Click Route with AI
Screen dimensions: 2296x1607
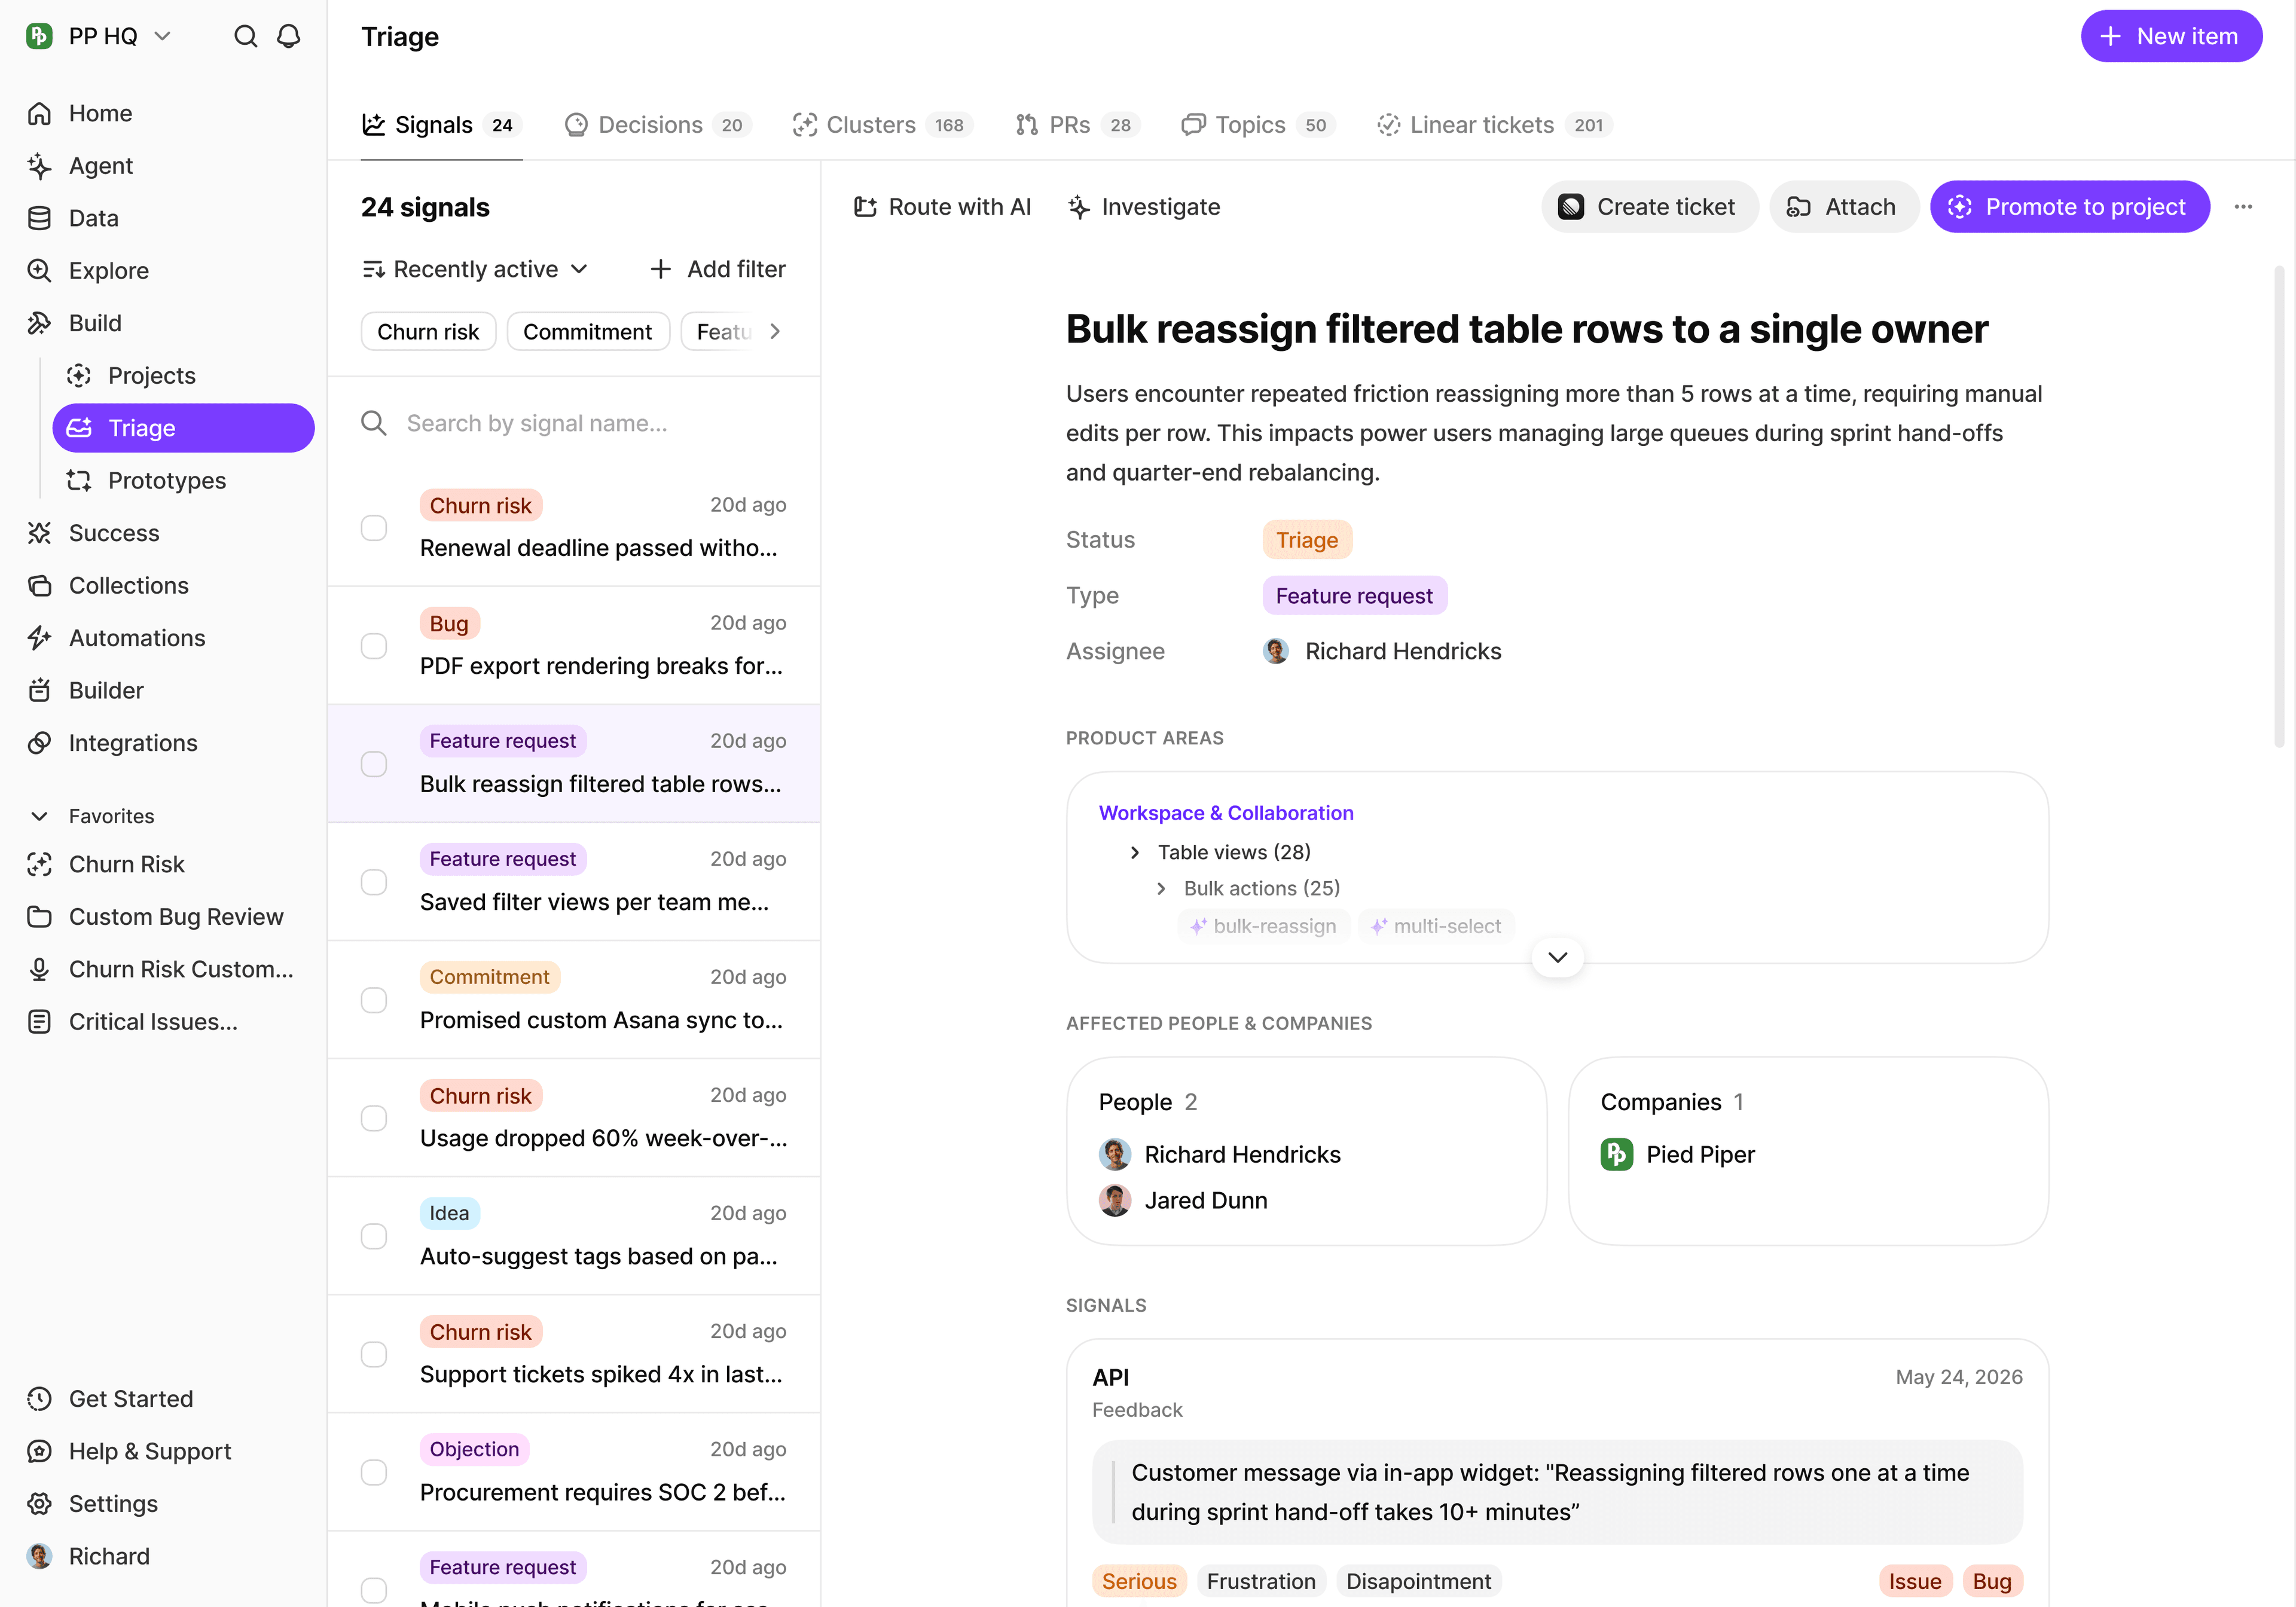pos(942,207)
